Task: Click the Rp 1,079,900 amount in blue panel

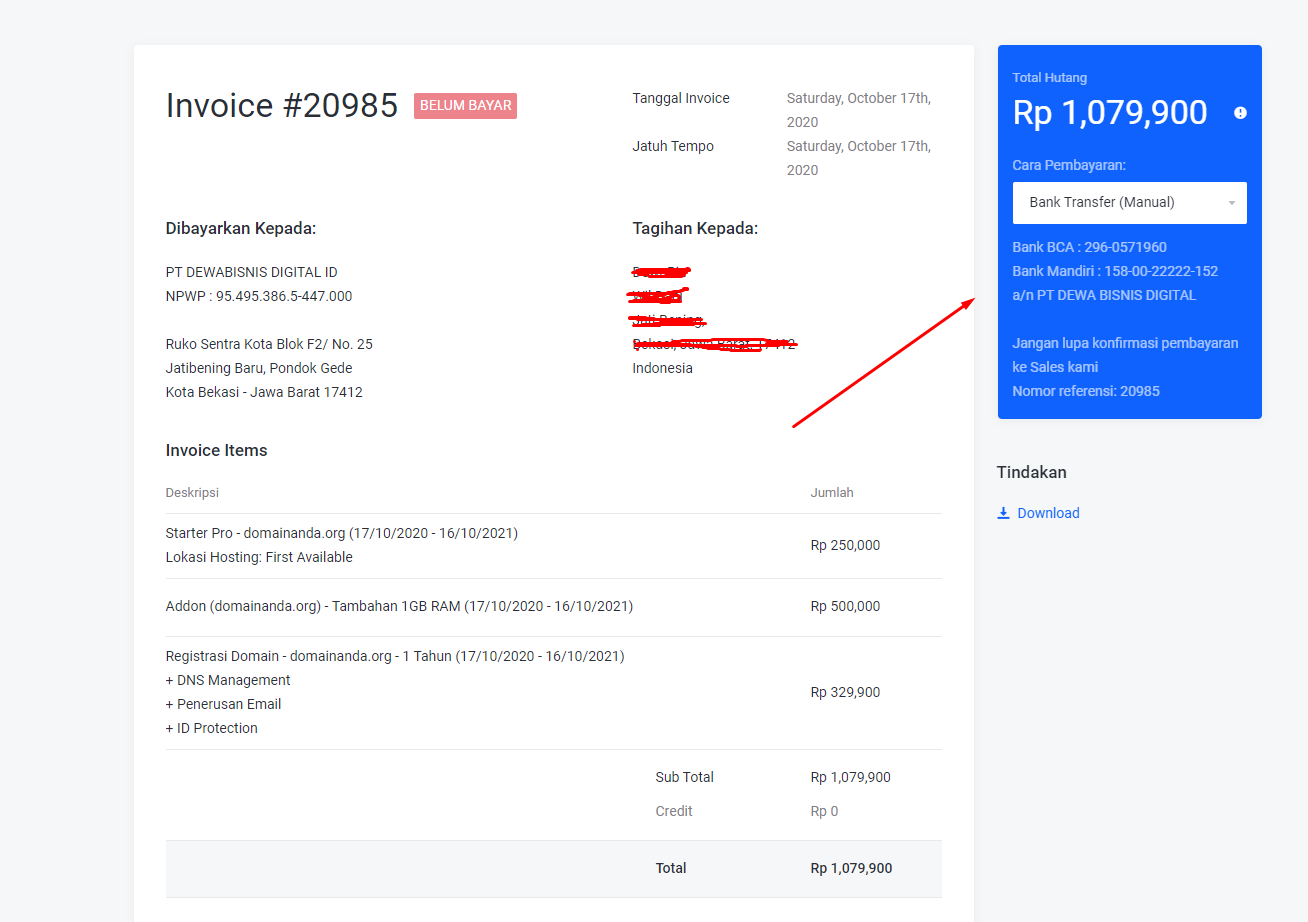Action: [1109, 113]
